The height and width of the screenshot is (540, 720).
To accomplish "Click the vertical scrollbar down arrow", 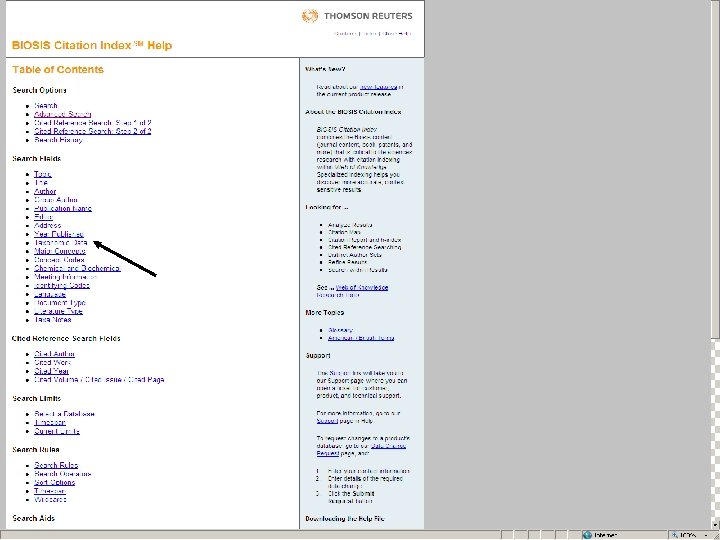I will tap(715, 525).
